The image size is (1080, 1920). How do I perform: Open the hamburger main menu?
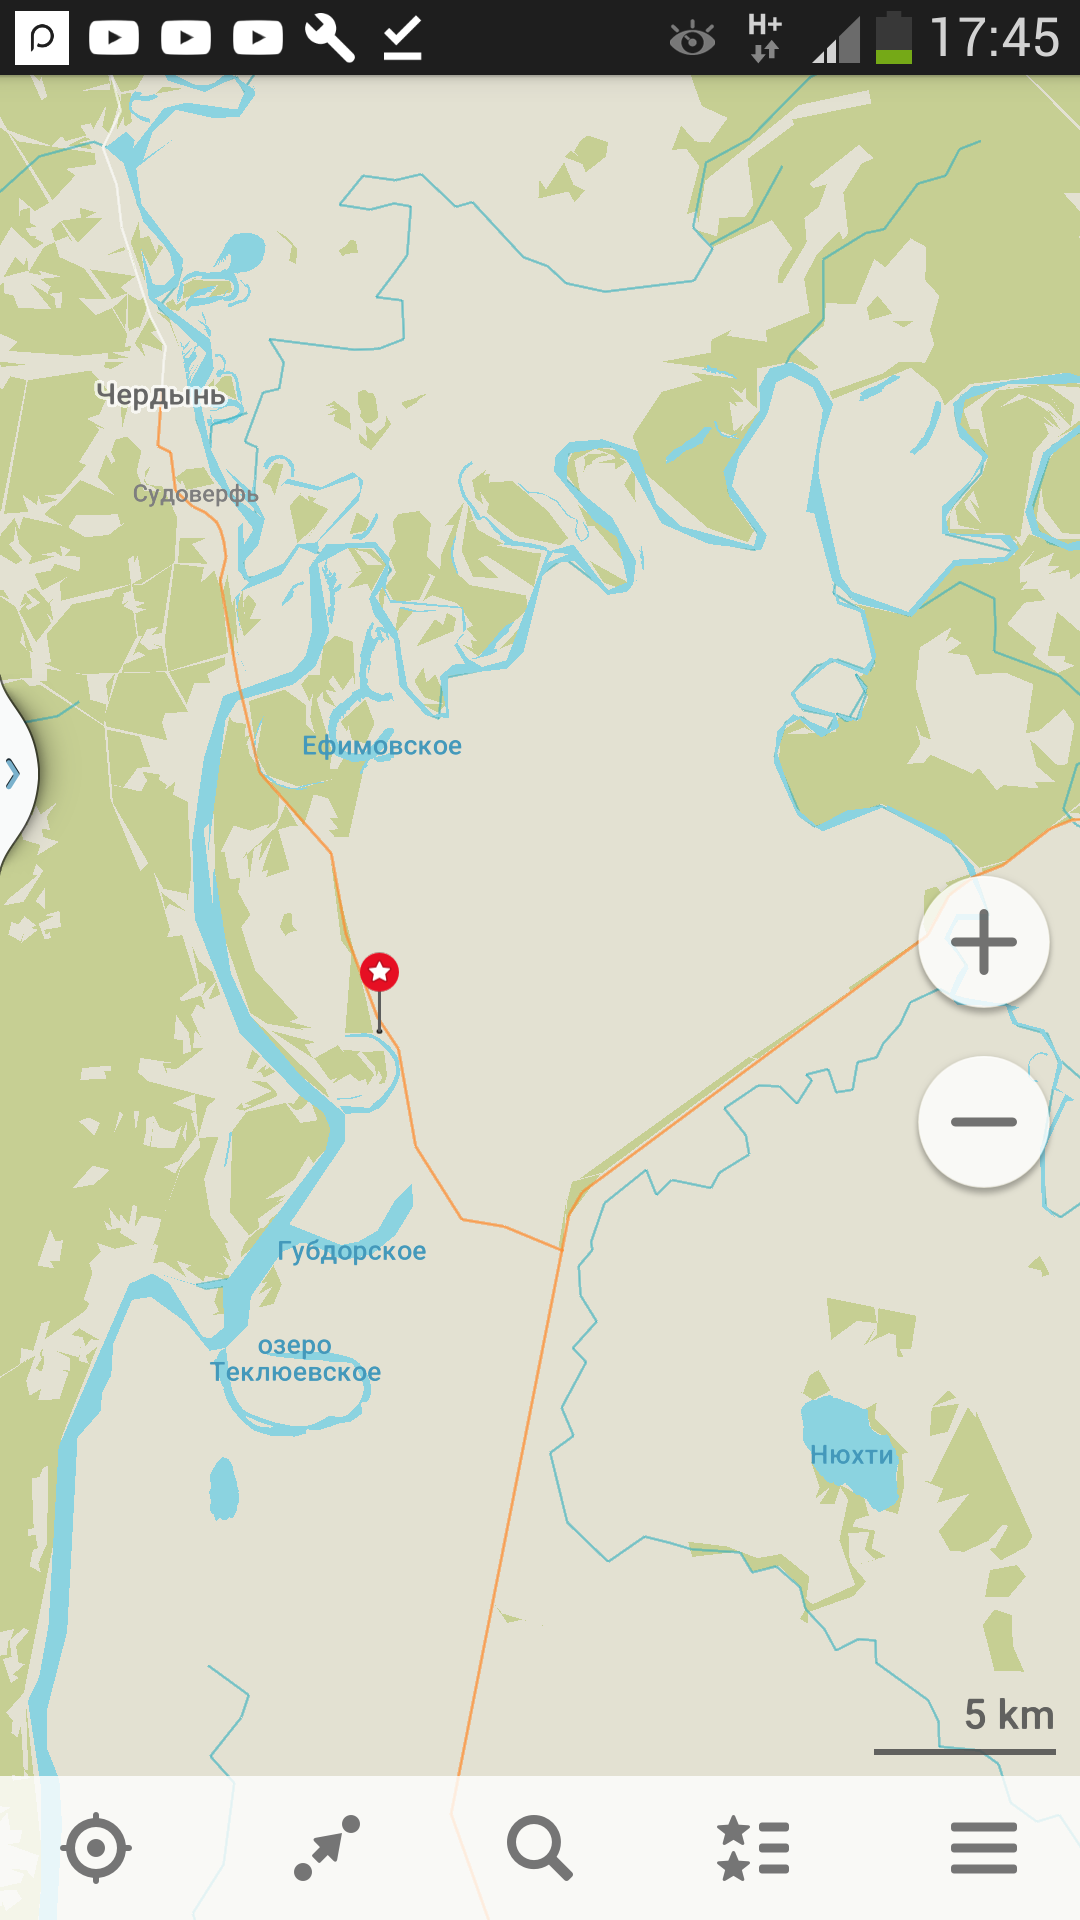pyautogui.click(x=984, y=1847)
